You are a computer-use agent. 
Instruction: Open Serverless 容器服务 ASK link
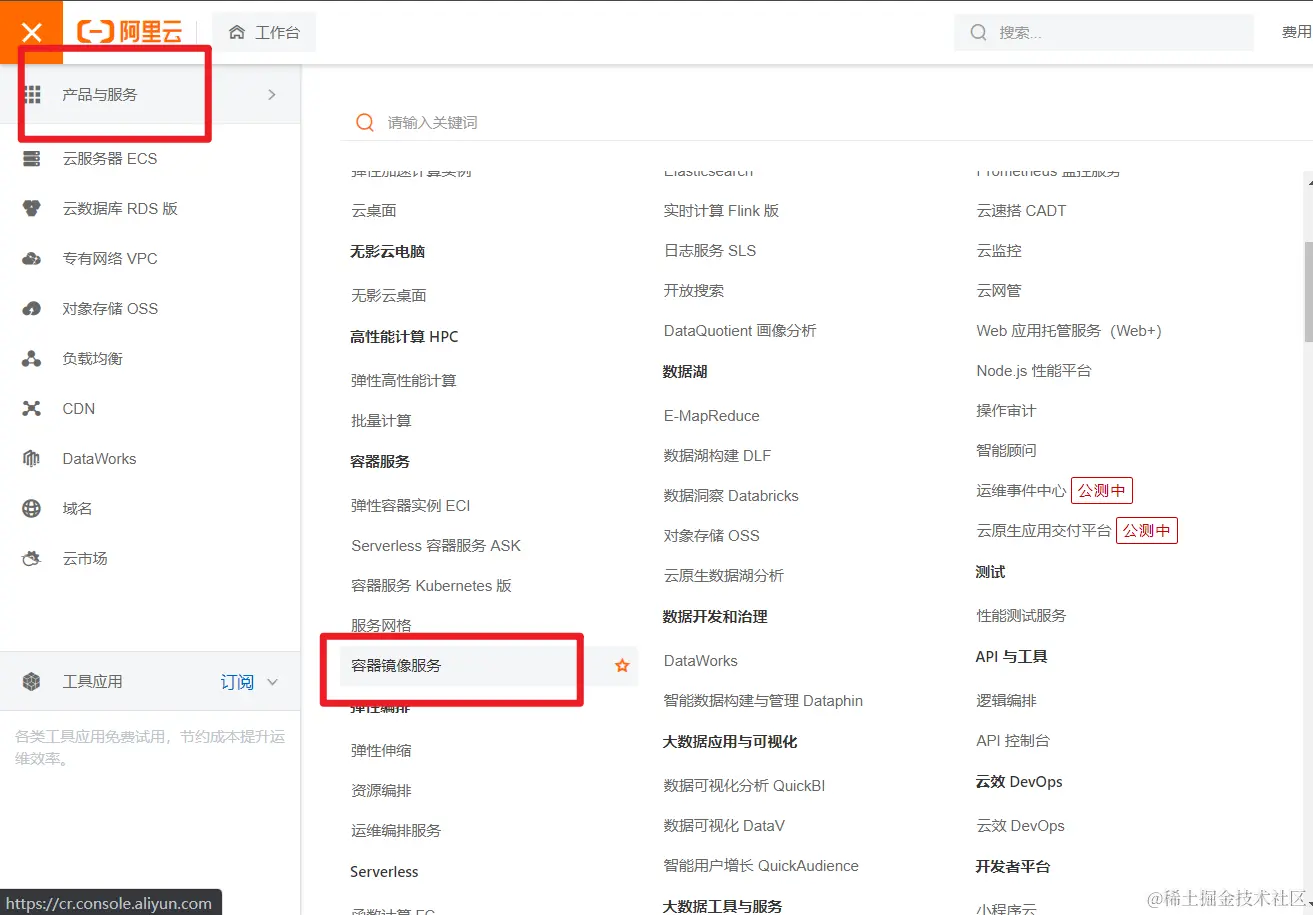click(x=436, y=546)
